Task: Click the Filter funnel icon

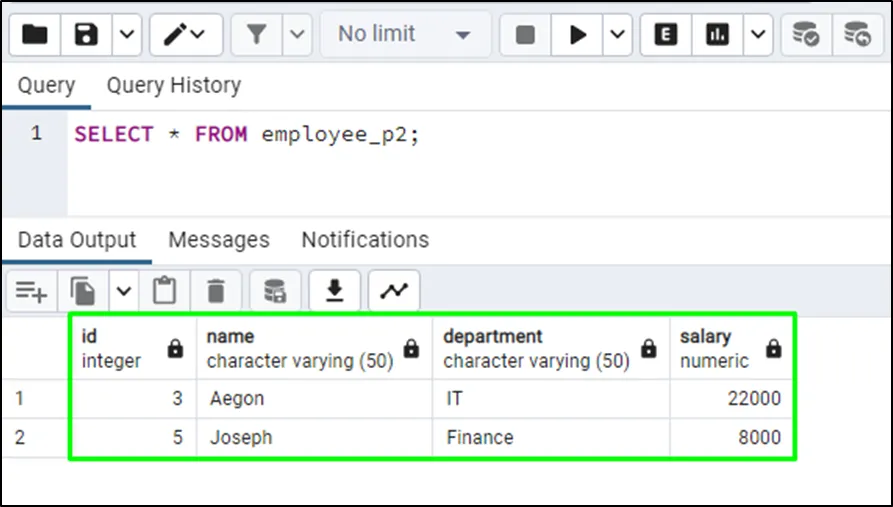Action: [257, 35]
